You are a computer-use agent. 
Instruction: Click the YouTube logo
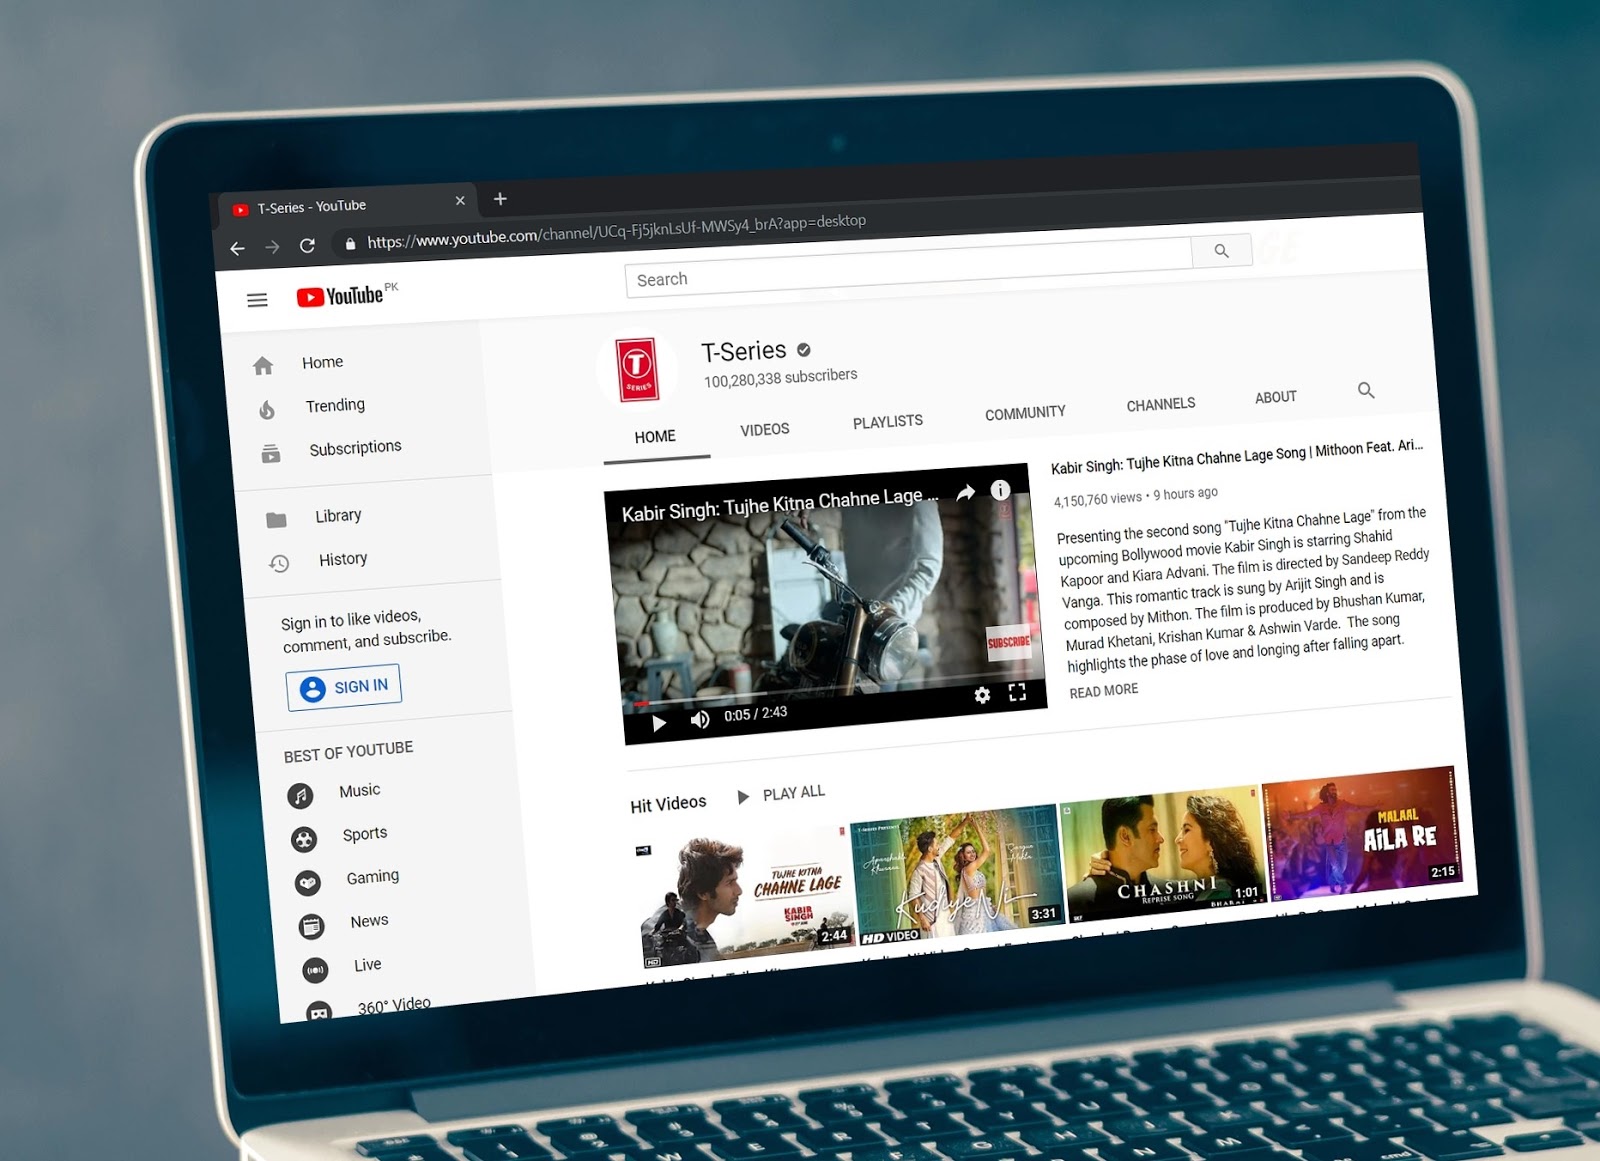[340, 296]
